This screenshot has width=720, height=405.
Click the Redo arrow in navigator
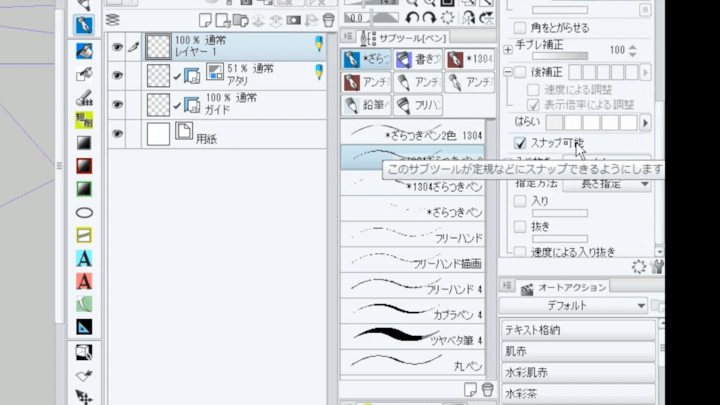pyautogui.click(x=429, y=18)
